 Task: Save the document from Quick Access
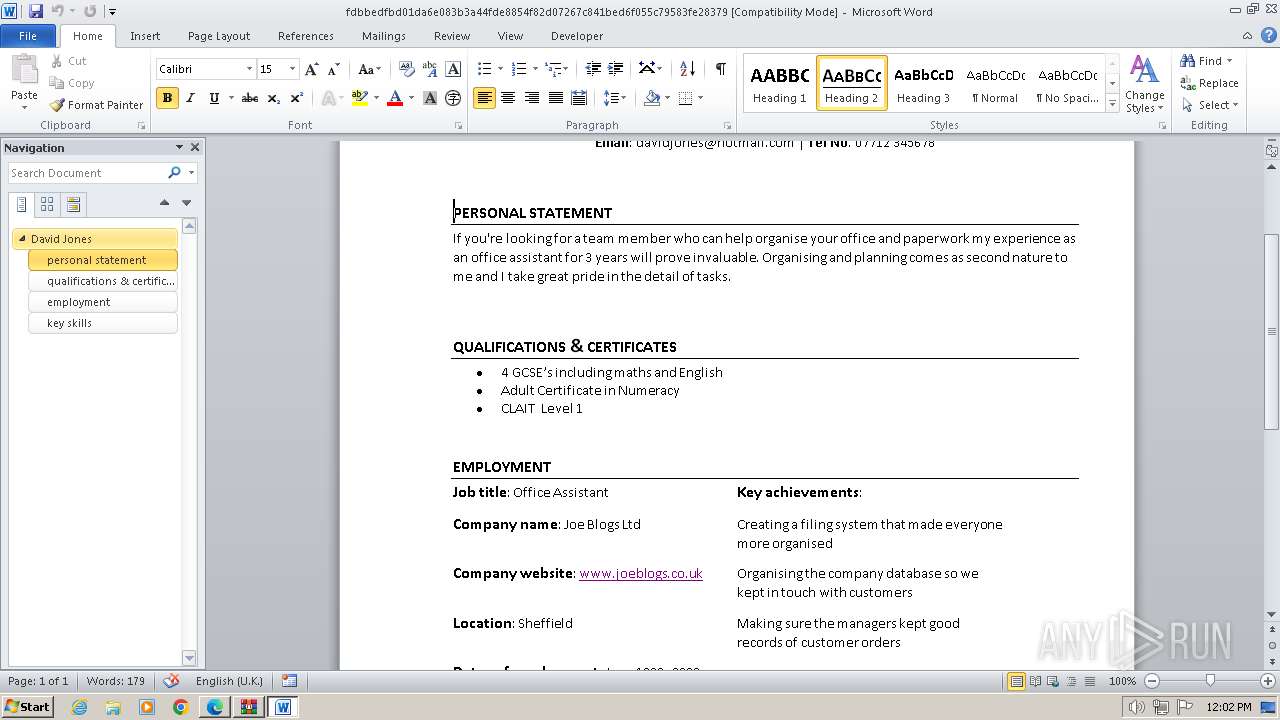(36, 12)
